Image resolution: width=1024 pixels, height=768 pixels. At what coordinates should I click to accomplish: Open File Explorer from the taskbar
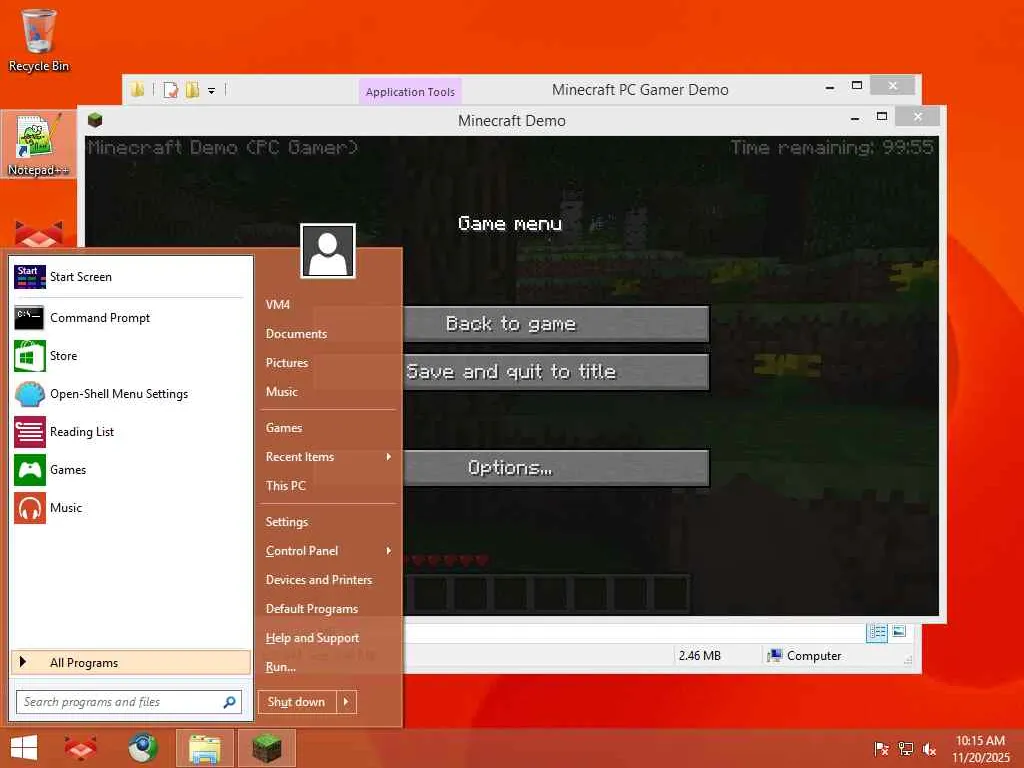tap(204, 748)
